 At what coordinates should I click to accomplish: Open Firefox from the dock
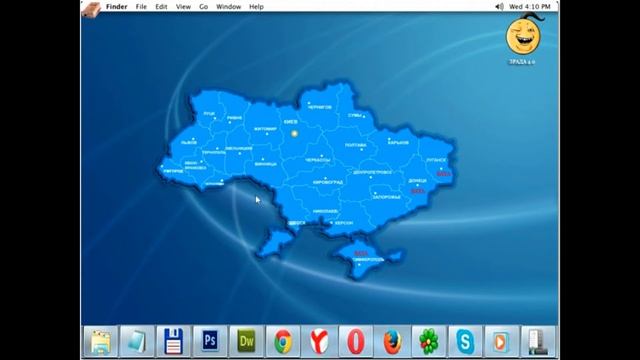pyautogui.click(x=392, y=341)
